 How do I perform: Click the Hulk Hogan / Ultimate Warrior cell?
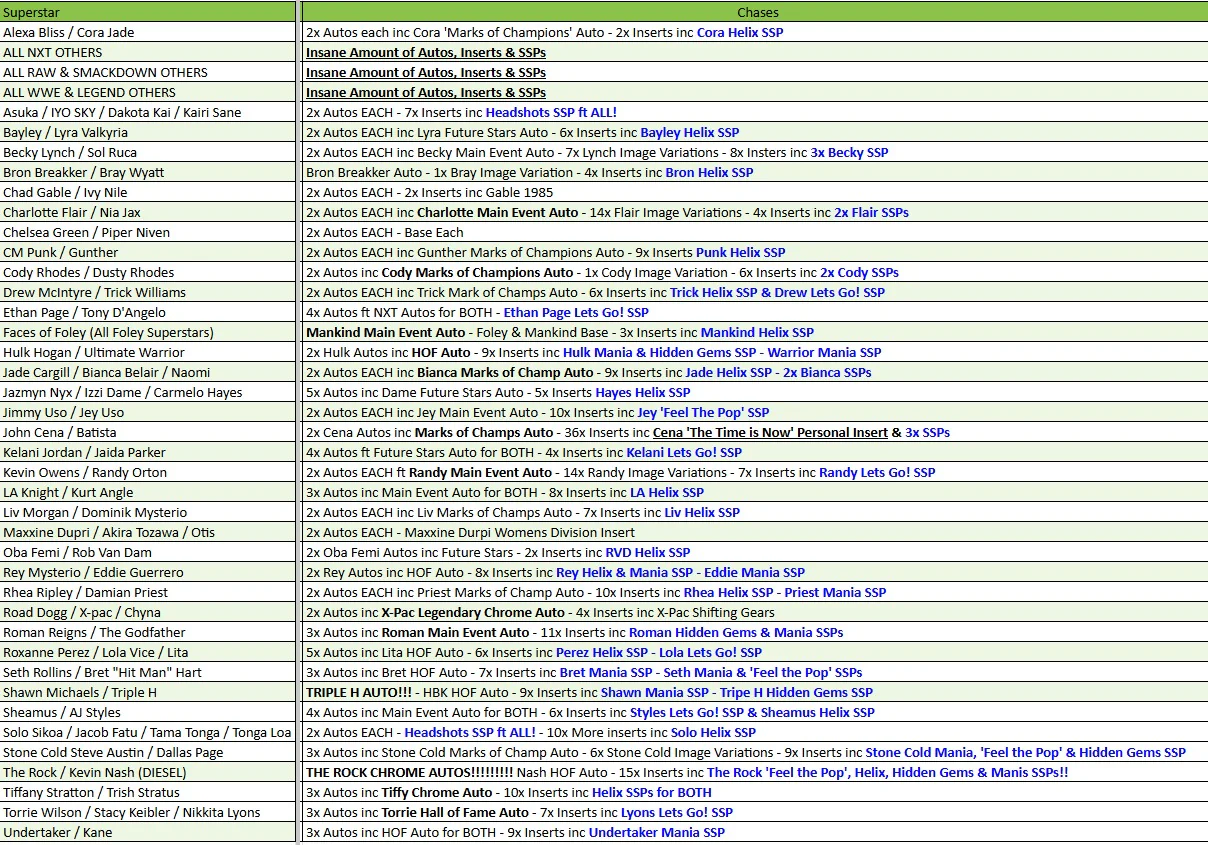pos(148,352)
